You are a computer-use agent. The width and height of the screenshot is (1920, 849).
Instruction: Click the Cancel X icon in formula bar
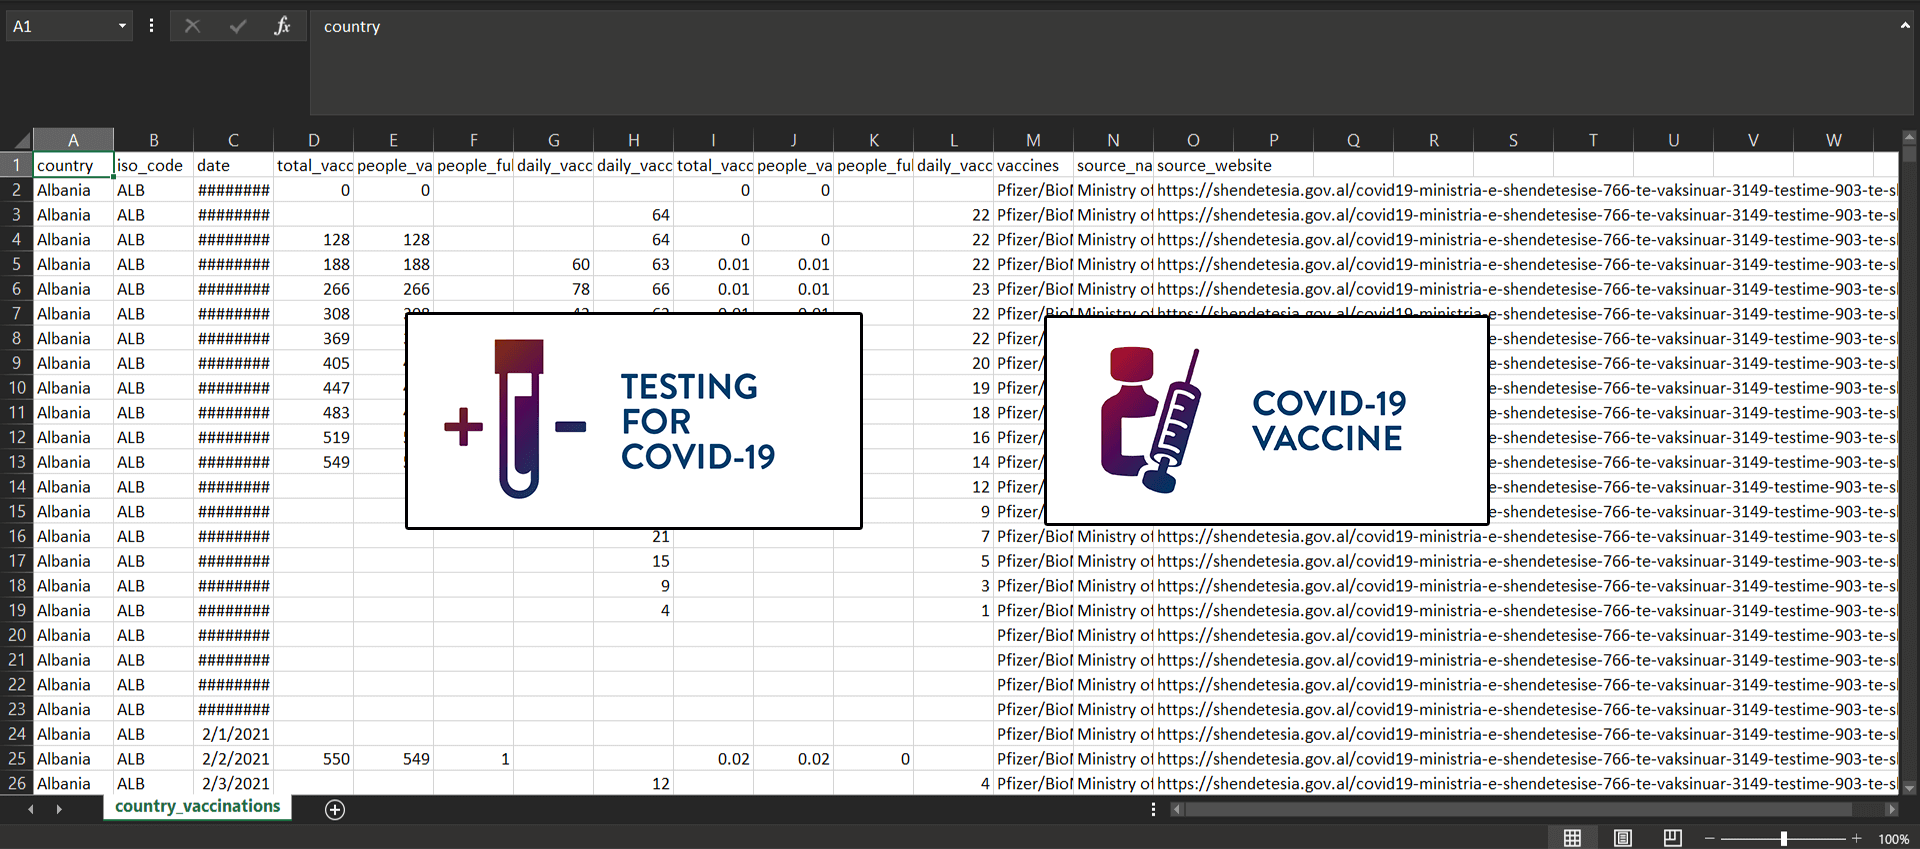coord(192,26)
